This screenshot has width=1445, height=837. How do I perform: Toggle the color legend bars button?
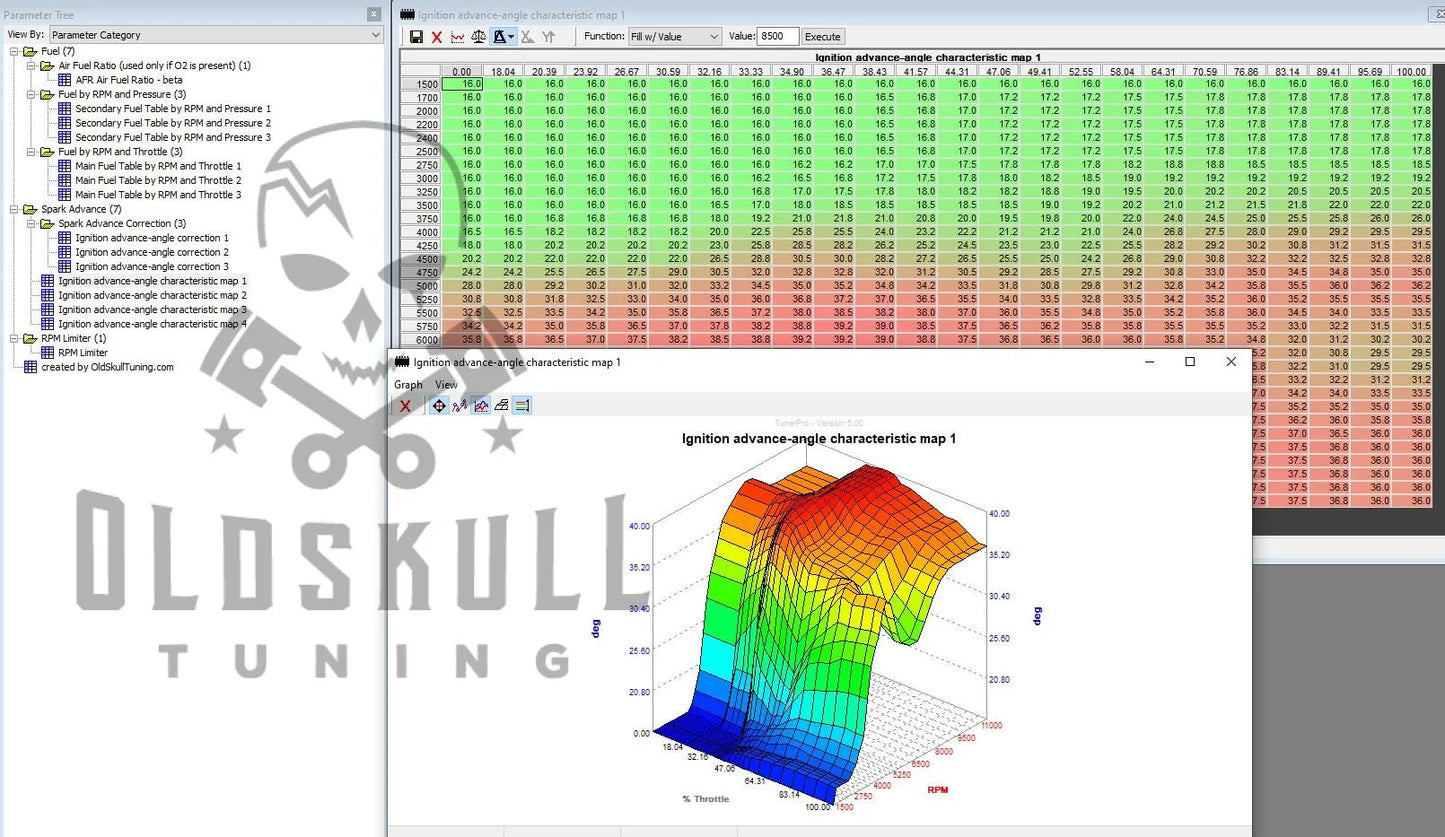click(522, 406)
